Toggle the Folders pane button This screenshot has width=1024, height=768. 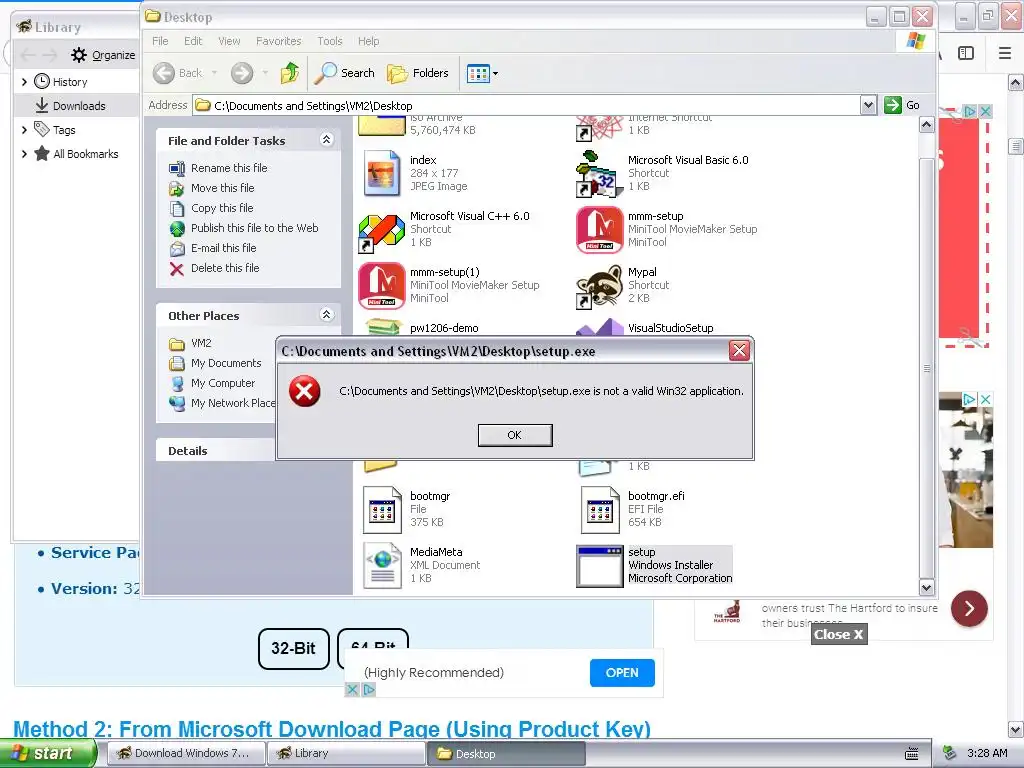(x=418, y=73)
